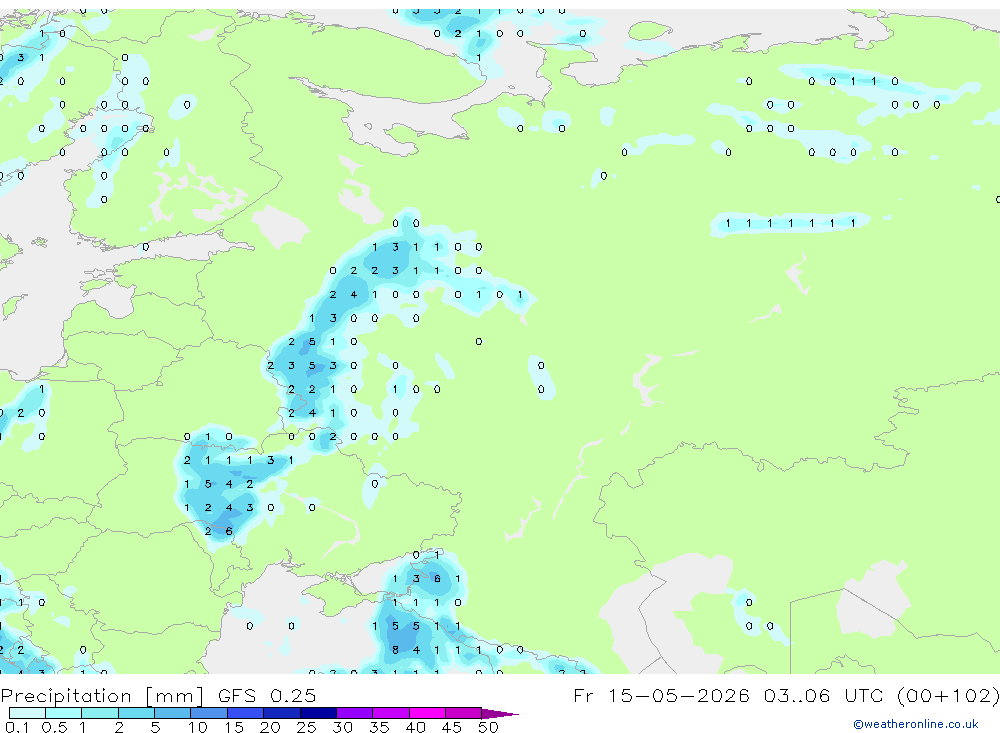
Task: Select the 25–30 mm legend color swatch
Action: click(318, 713)
